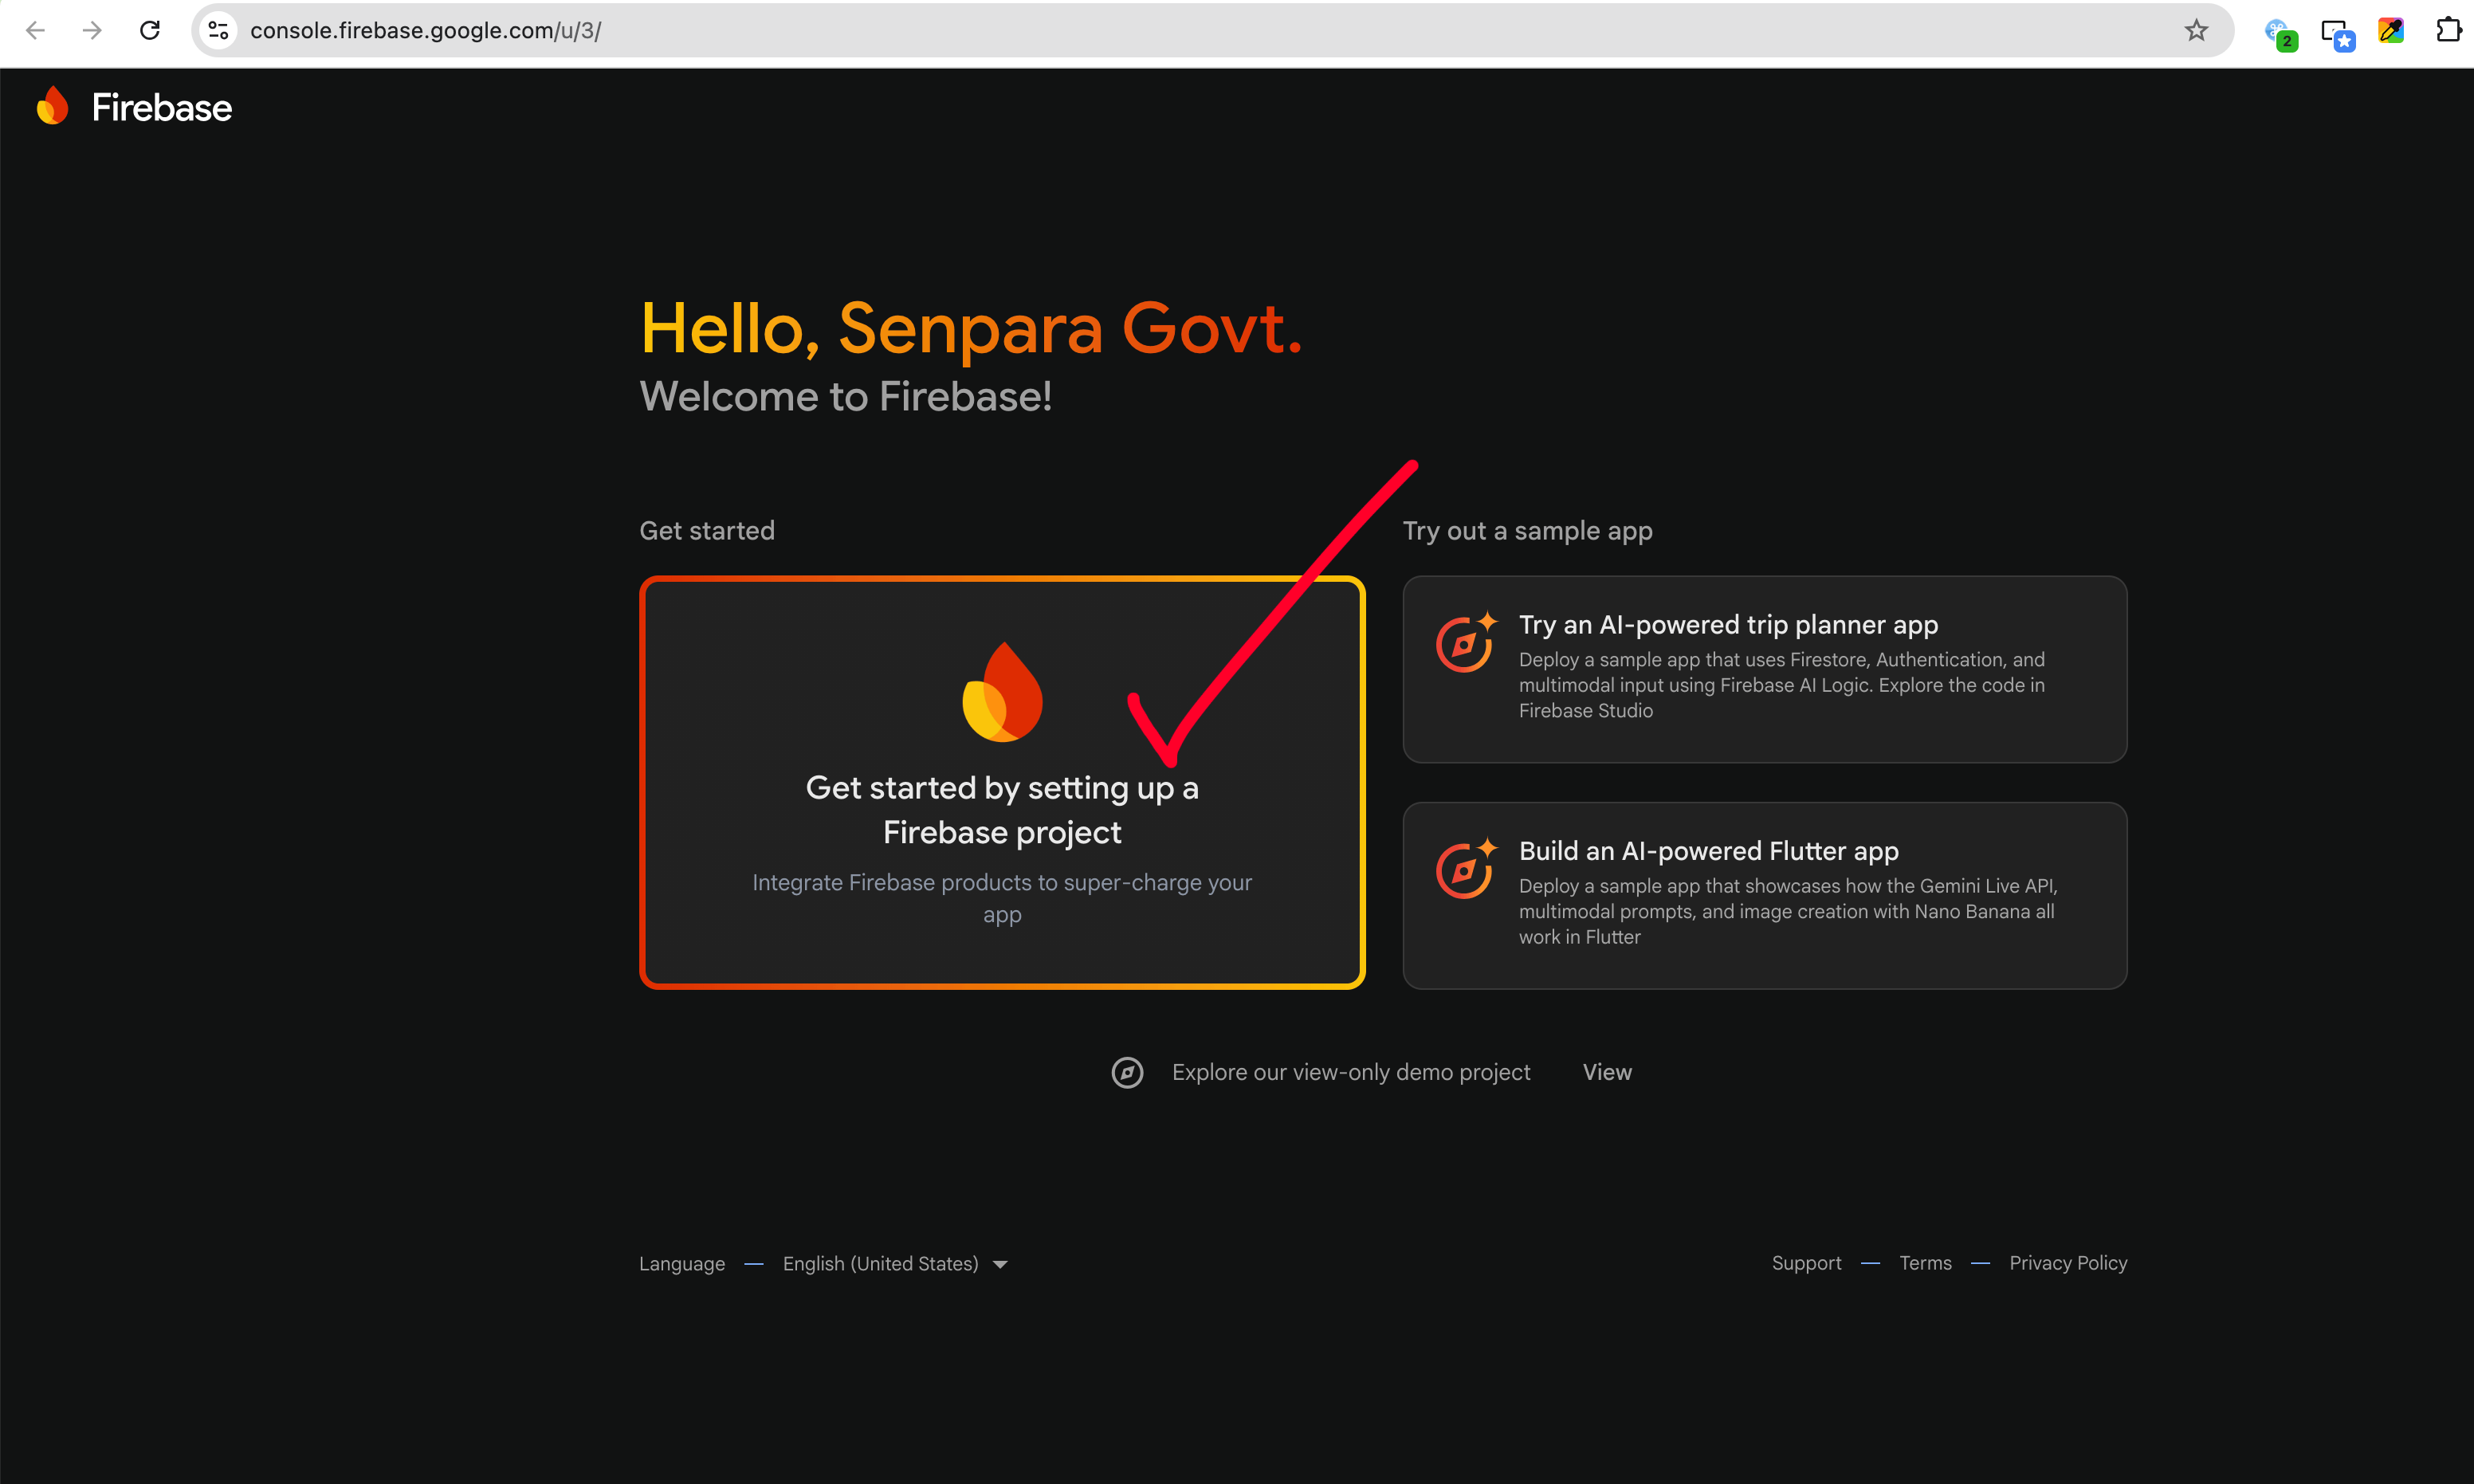The height and width of the screenshot is (1484, 2474).
Task: Click the 'Language' label in footer
Action: coord(682,1264)
